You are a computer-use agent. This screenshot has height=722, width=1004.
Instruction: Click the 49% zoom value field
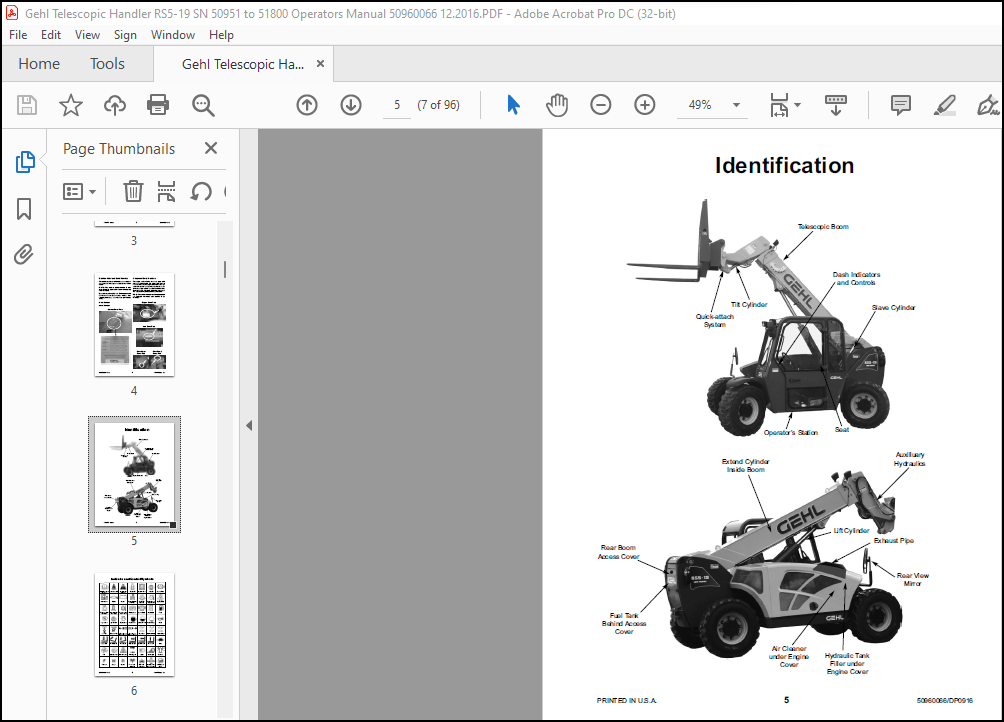pos(700,105)
